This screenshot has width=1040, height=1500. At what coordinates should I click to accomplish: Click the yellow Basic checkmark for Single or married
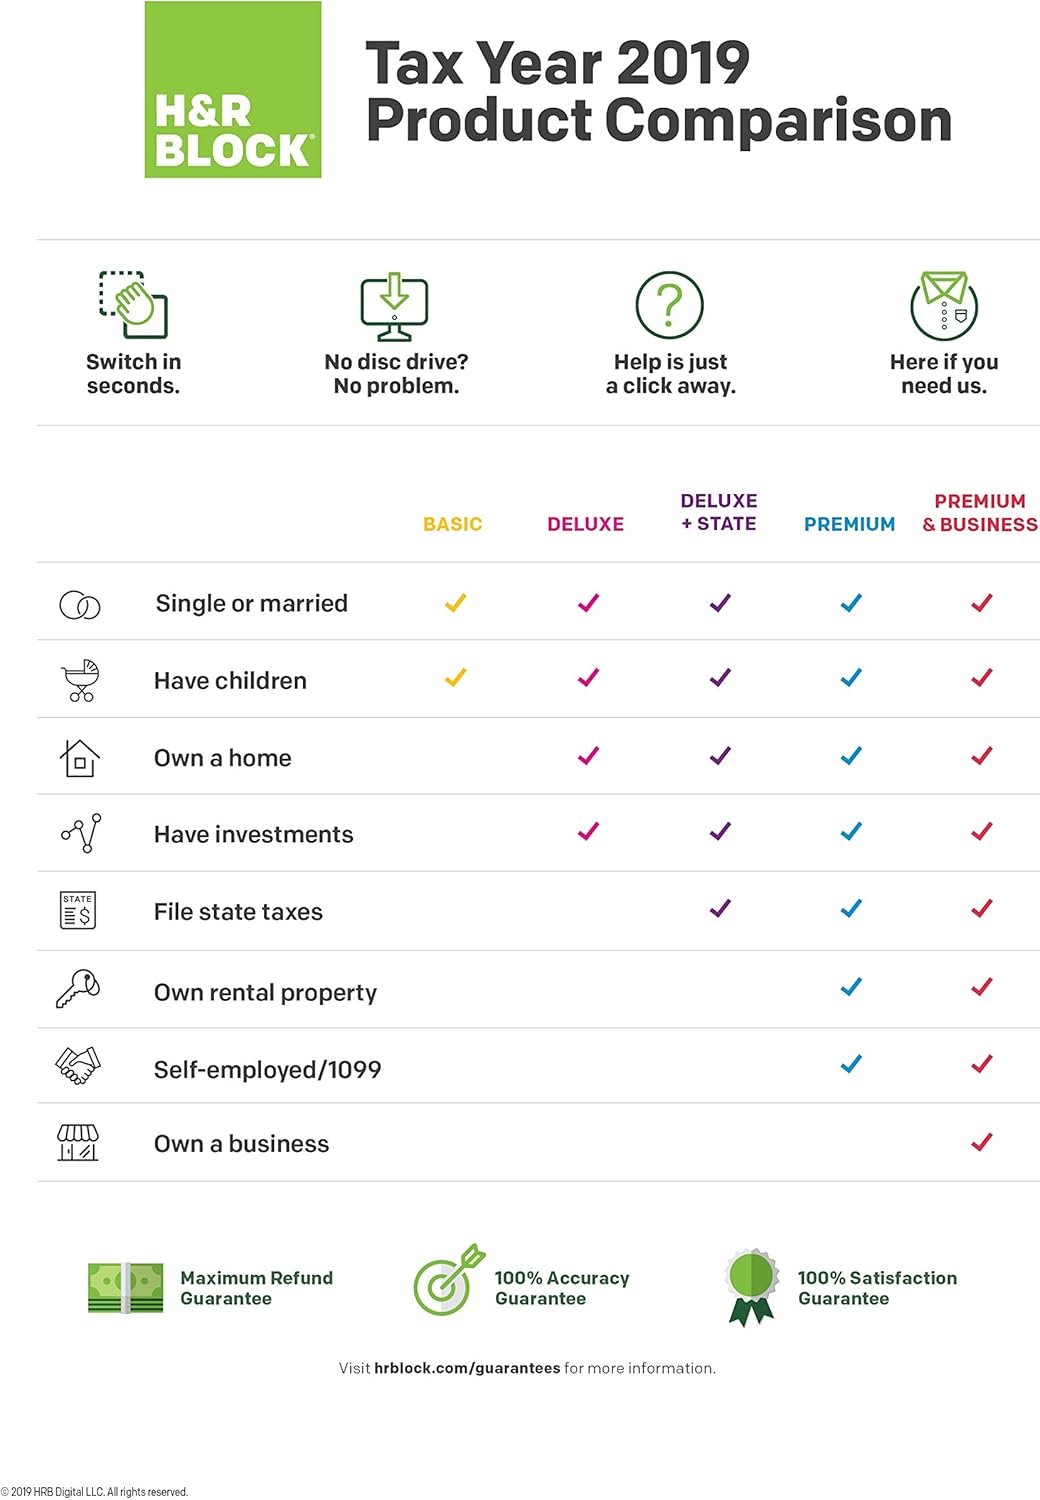[x=455, y=603]
